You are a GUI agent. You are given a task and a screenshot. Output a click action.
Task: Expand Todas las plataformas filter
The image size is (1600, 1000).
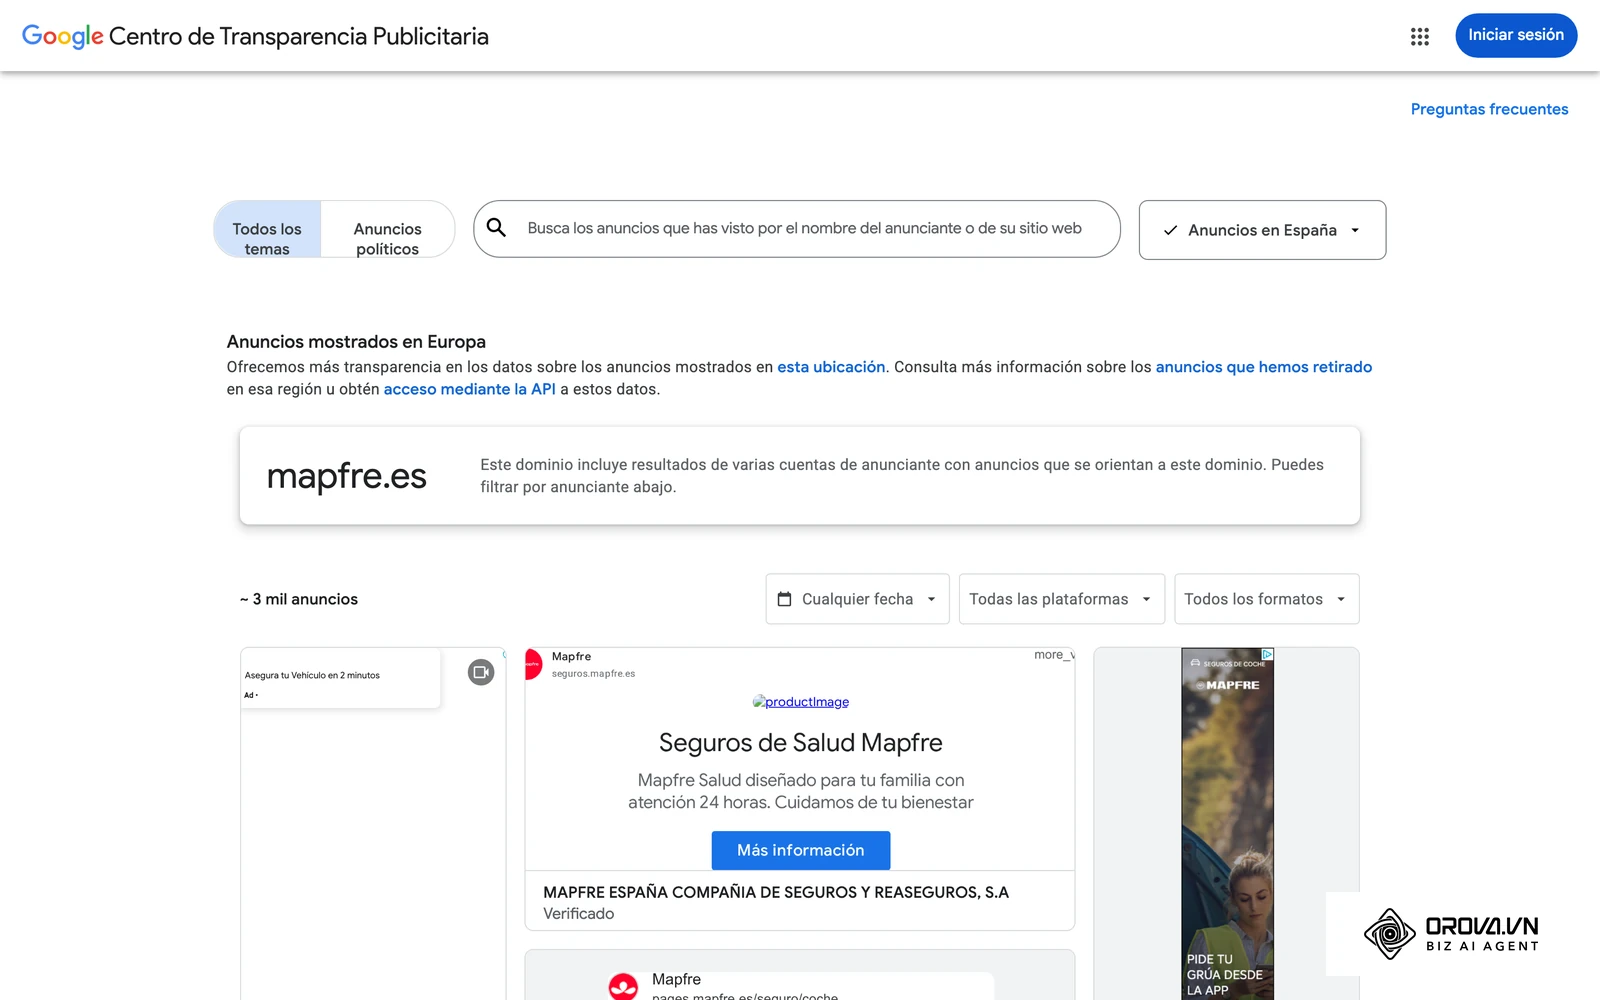(1062, 599)
